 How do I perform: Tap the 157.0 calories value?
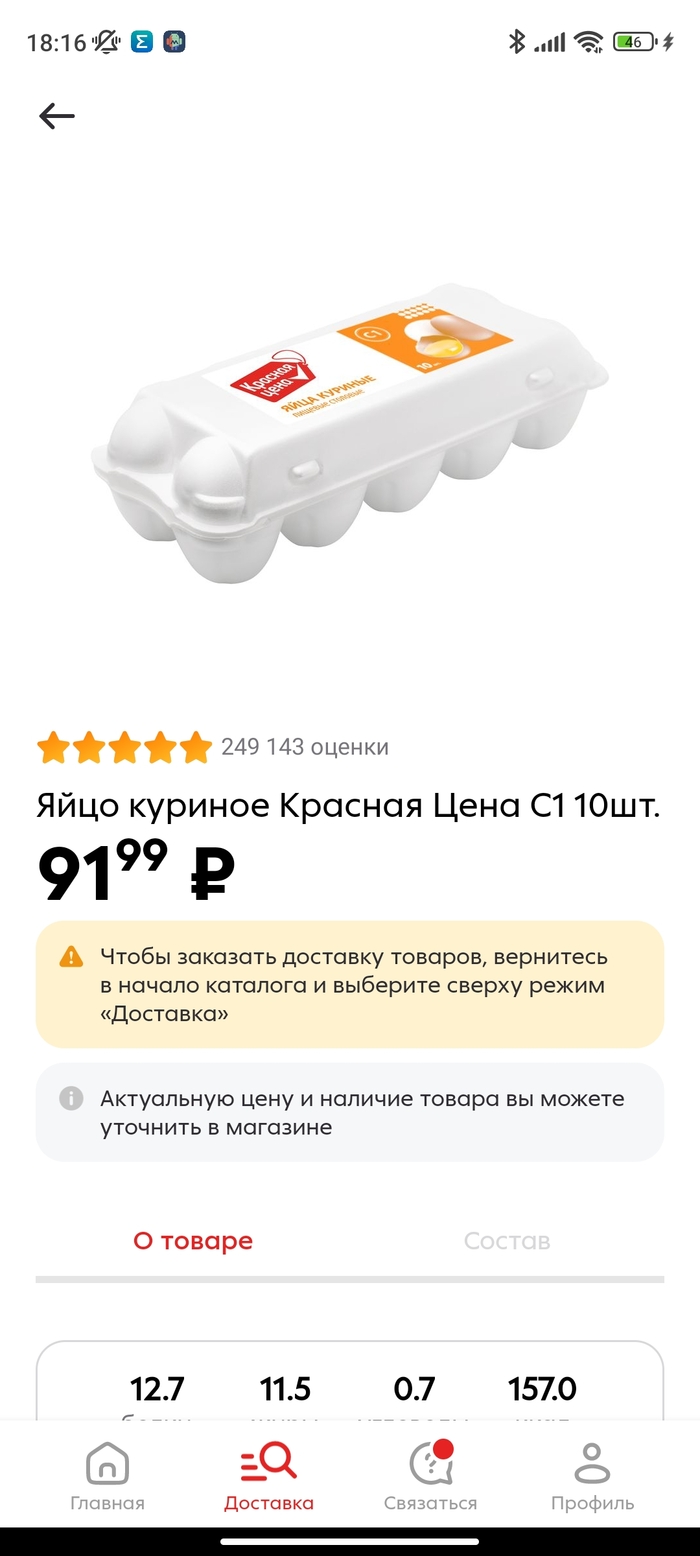pyautogui.click(x=542, y=1389)
